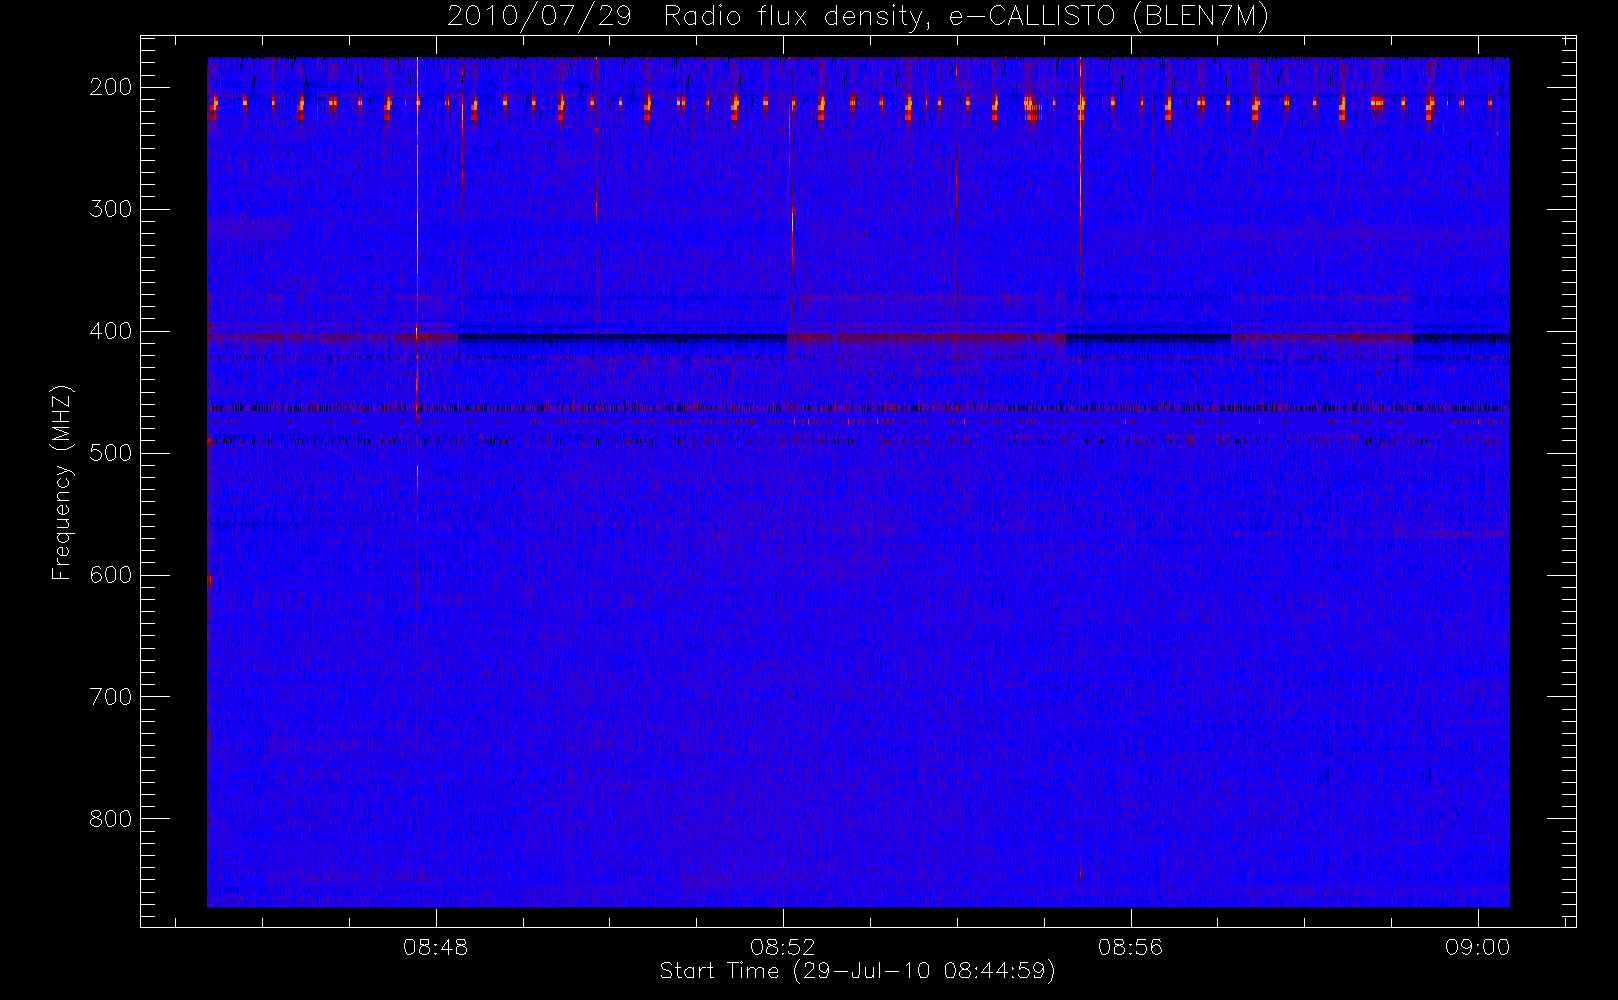The height and width of the screenshot is (1000, 1618).
Task: Select the 500 frequency tick label
Action: coord(111,453)
